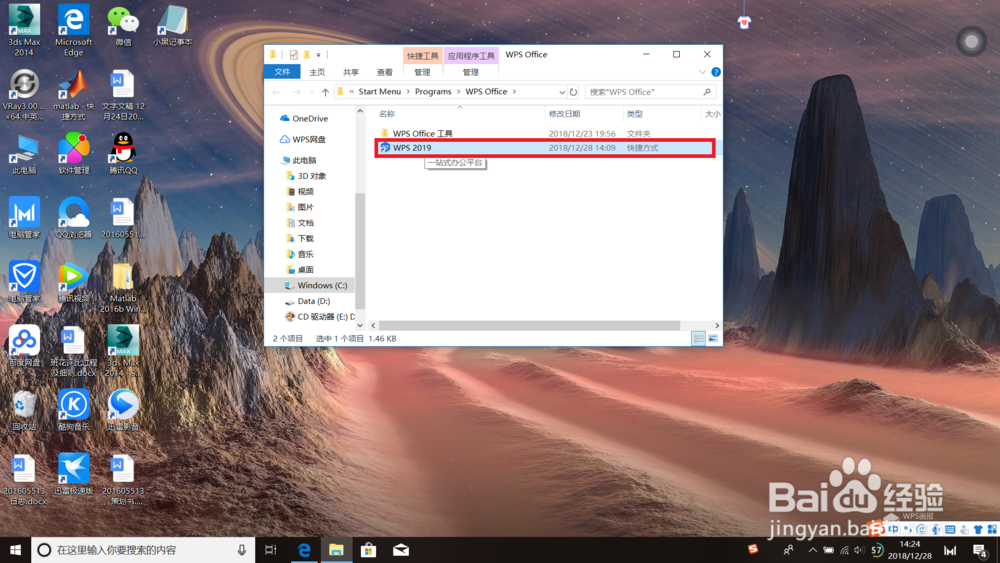Switch to large thumbnails view icon
This screenshot has height=563, width=1000.
tap(713, 339)
